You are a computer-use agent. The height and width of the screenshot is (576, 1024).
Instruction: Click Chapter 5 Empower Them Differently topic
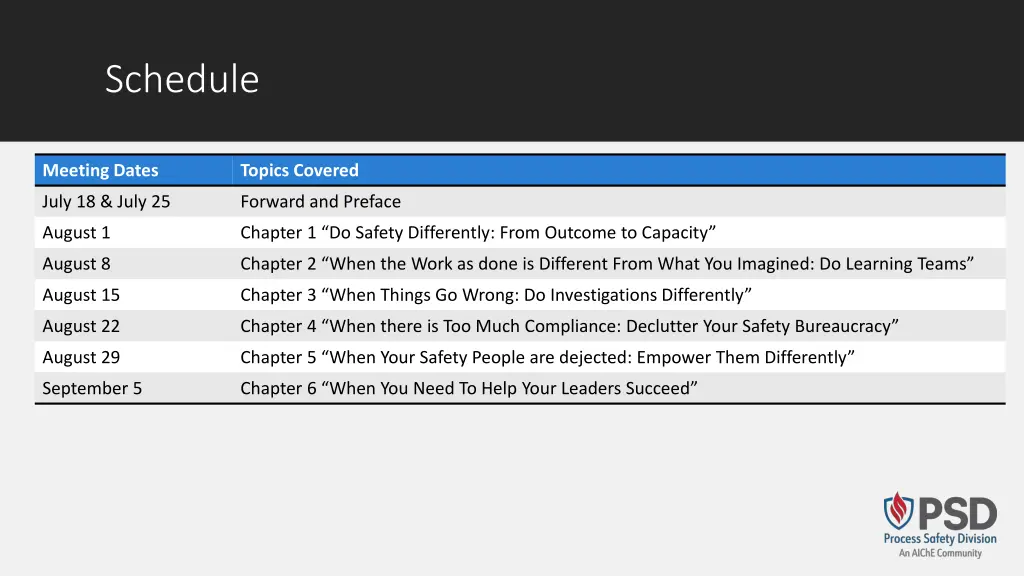pyautogui.click(x=547, y=357)
